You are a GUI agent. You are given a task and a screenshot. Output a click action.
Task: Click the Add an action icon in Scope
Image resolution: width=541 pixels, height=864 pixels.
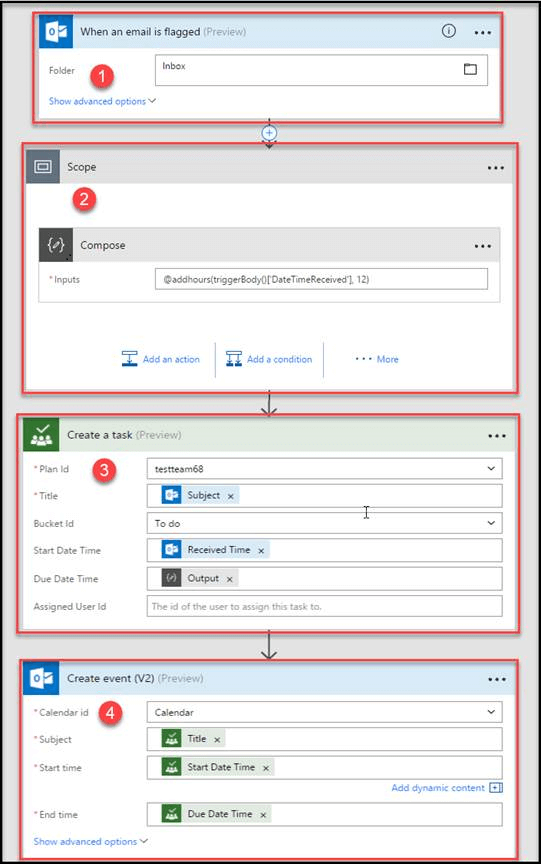tap(129, 359)
